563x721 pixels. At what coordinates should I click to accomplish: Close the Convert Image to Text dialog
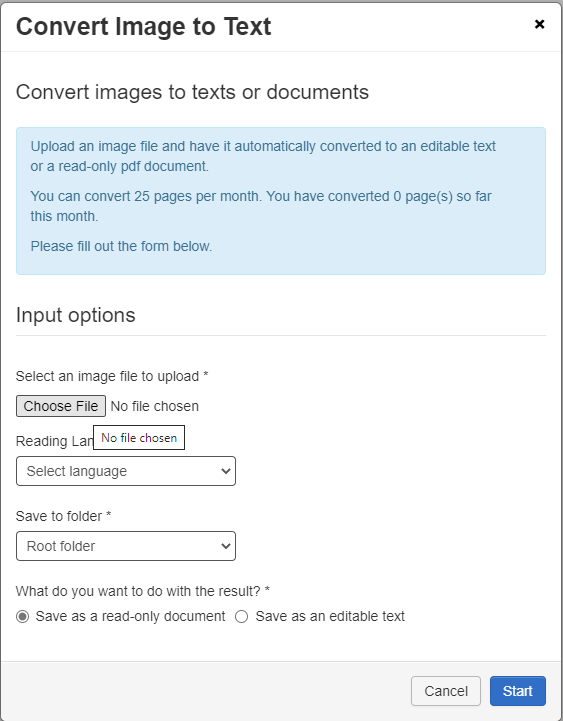tap(540, 24)
